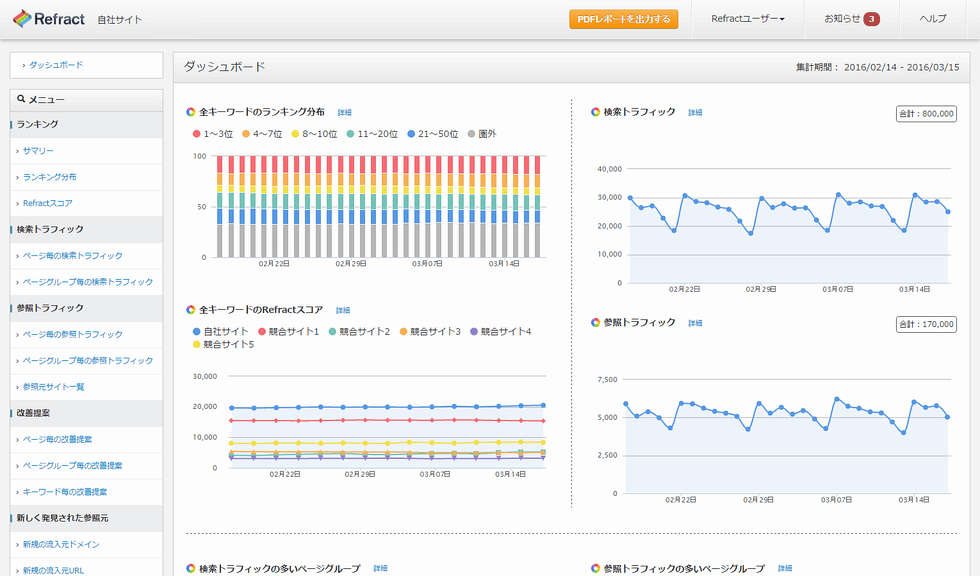This screenshot has width=980, height=576.
Task: Click the icon beside 検索トラフィックの多いページグループ
Action: click(191, 568)
